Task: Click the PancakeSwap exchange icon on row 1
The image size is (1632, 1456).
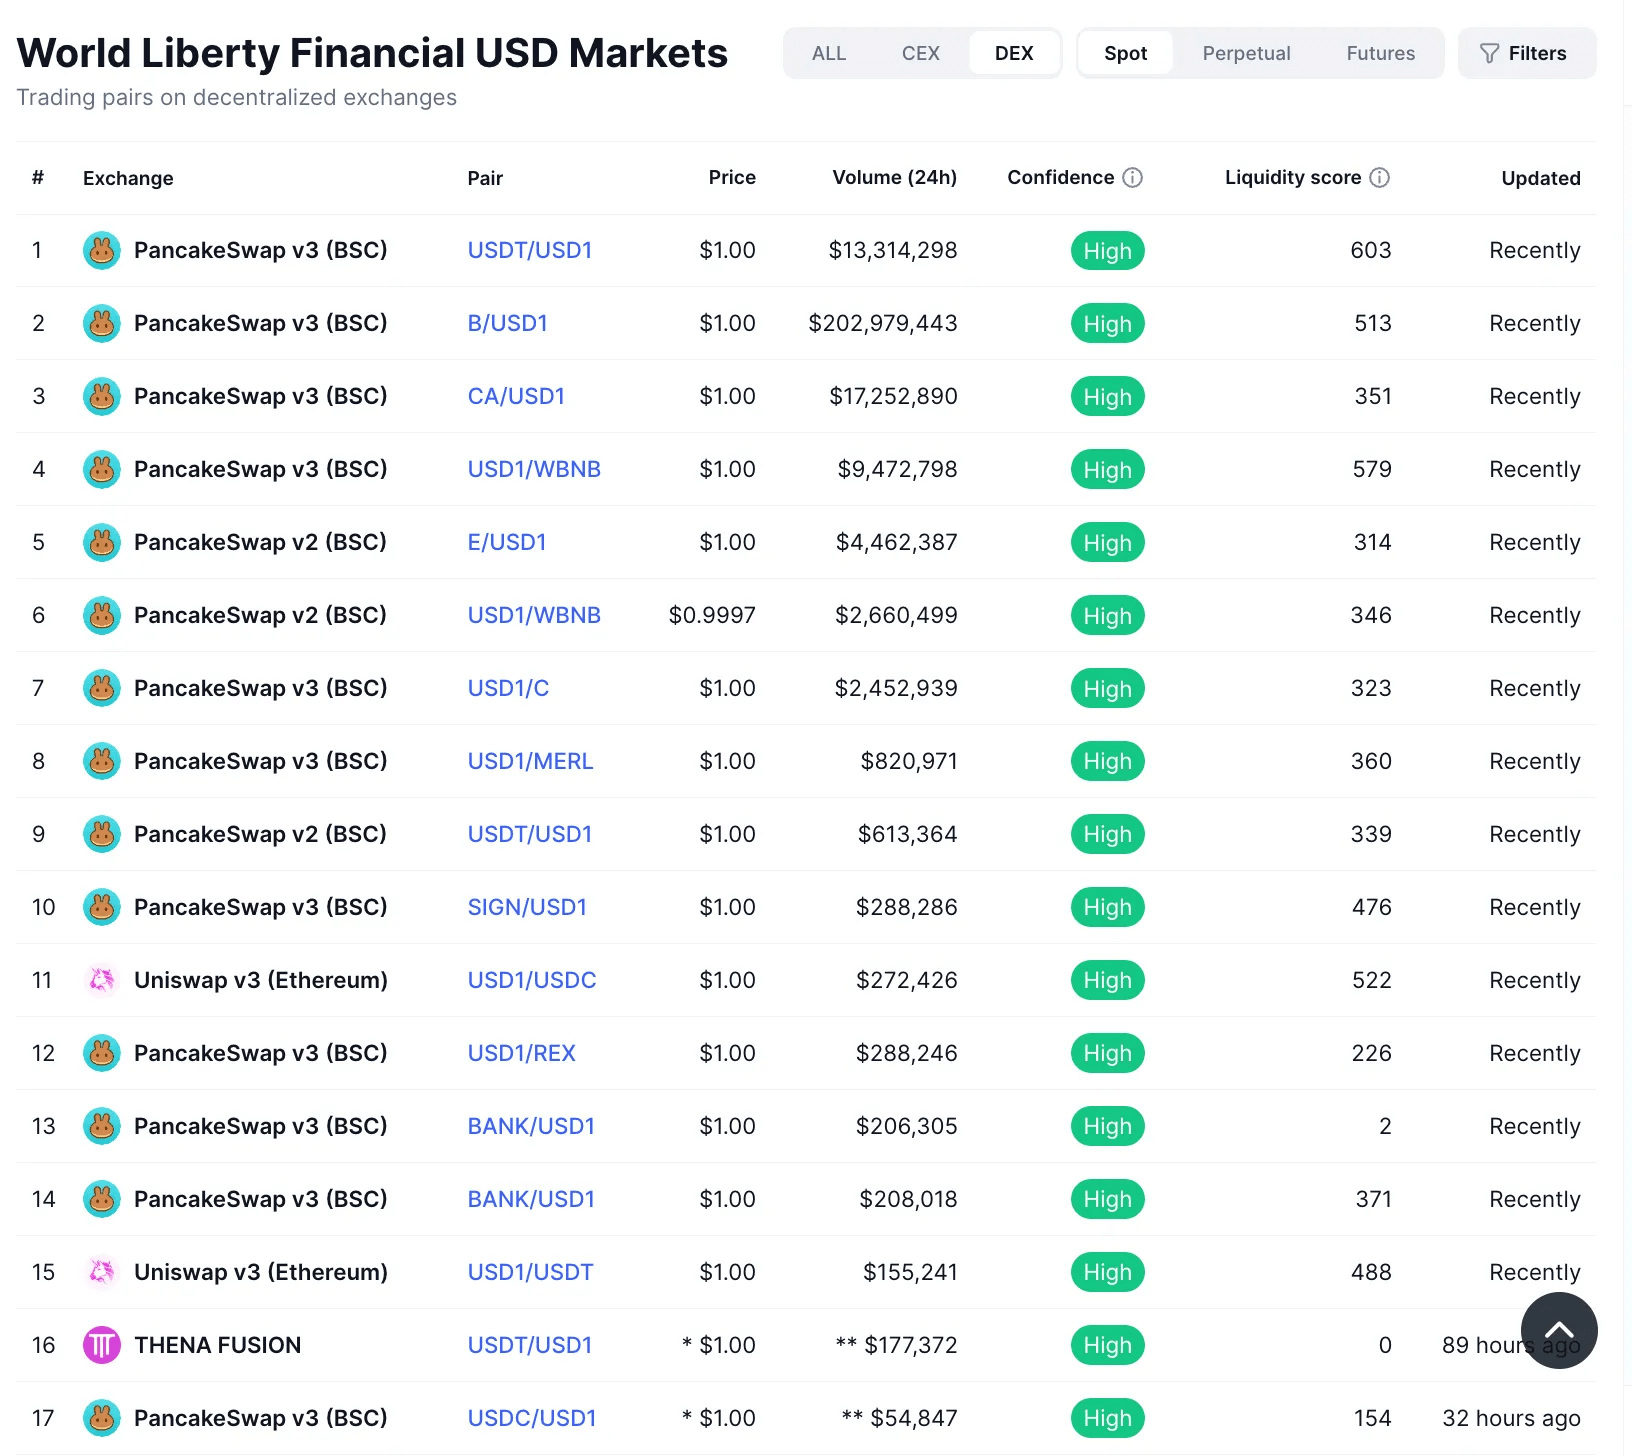Action: point(101,250)
